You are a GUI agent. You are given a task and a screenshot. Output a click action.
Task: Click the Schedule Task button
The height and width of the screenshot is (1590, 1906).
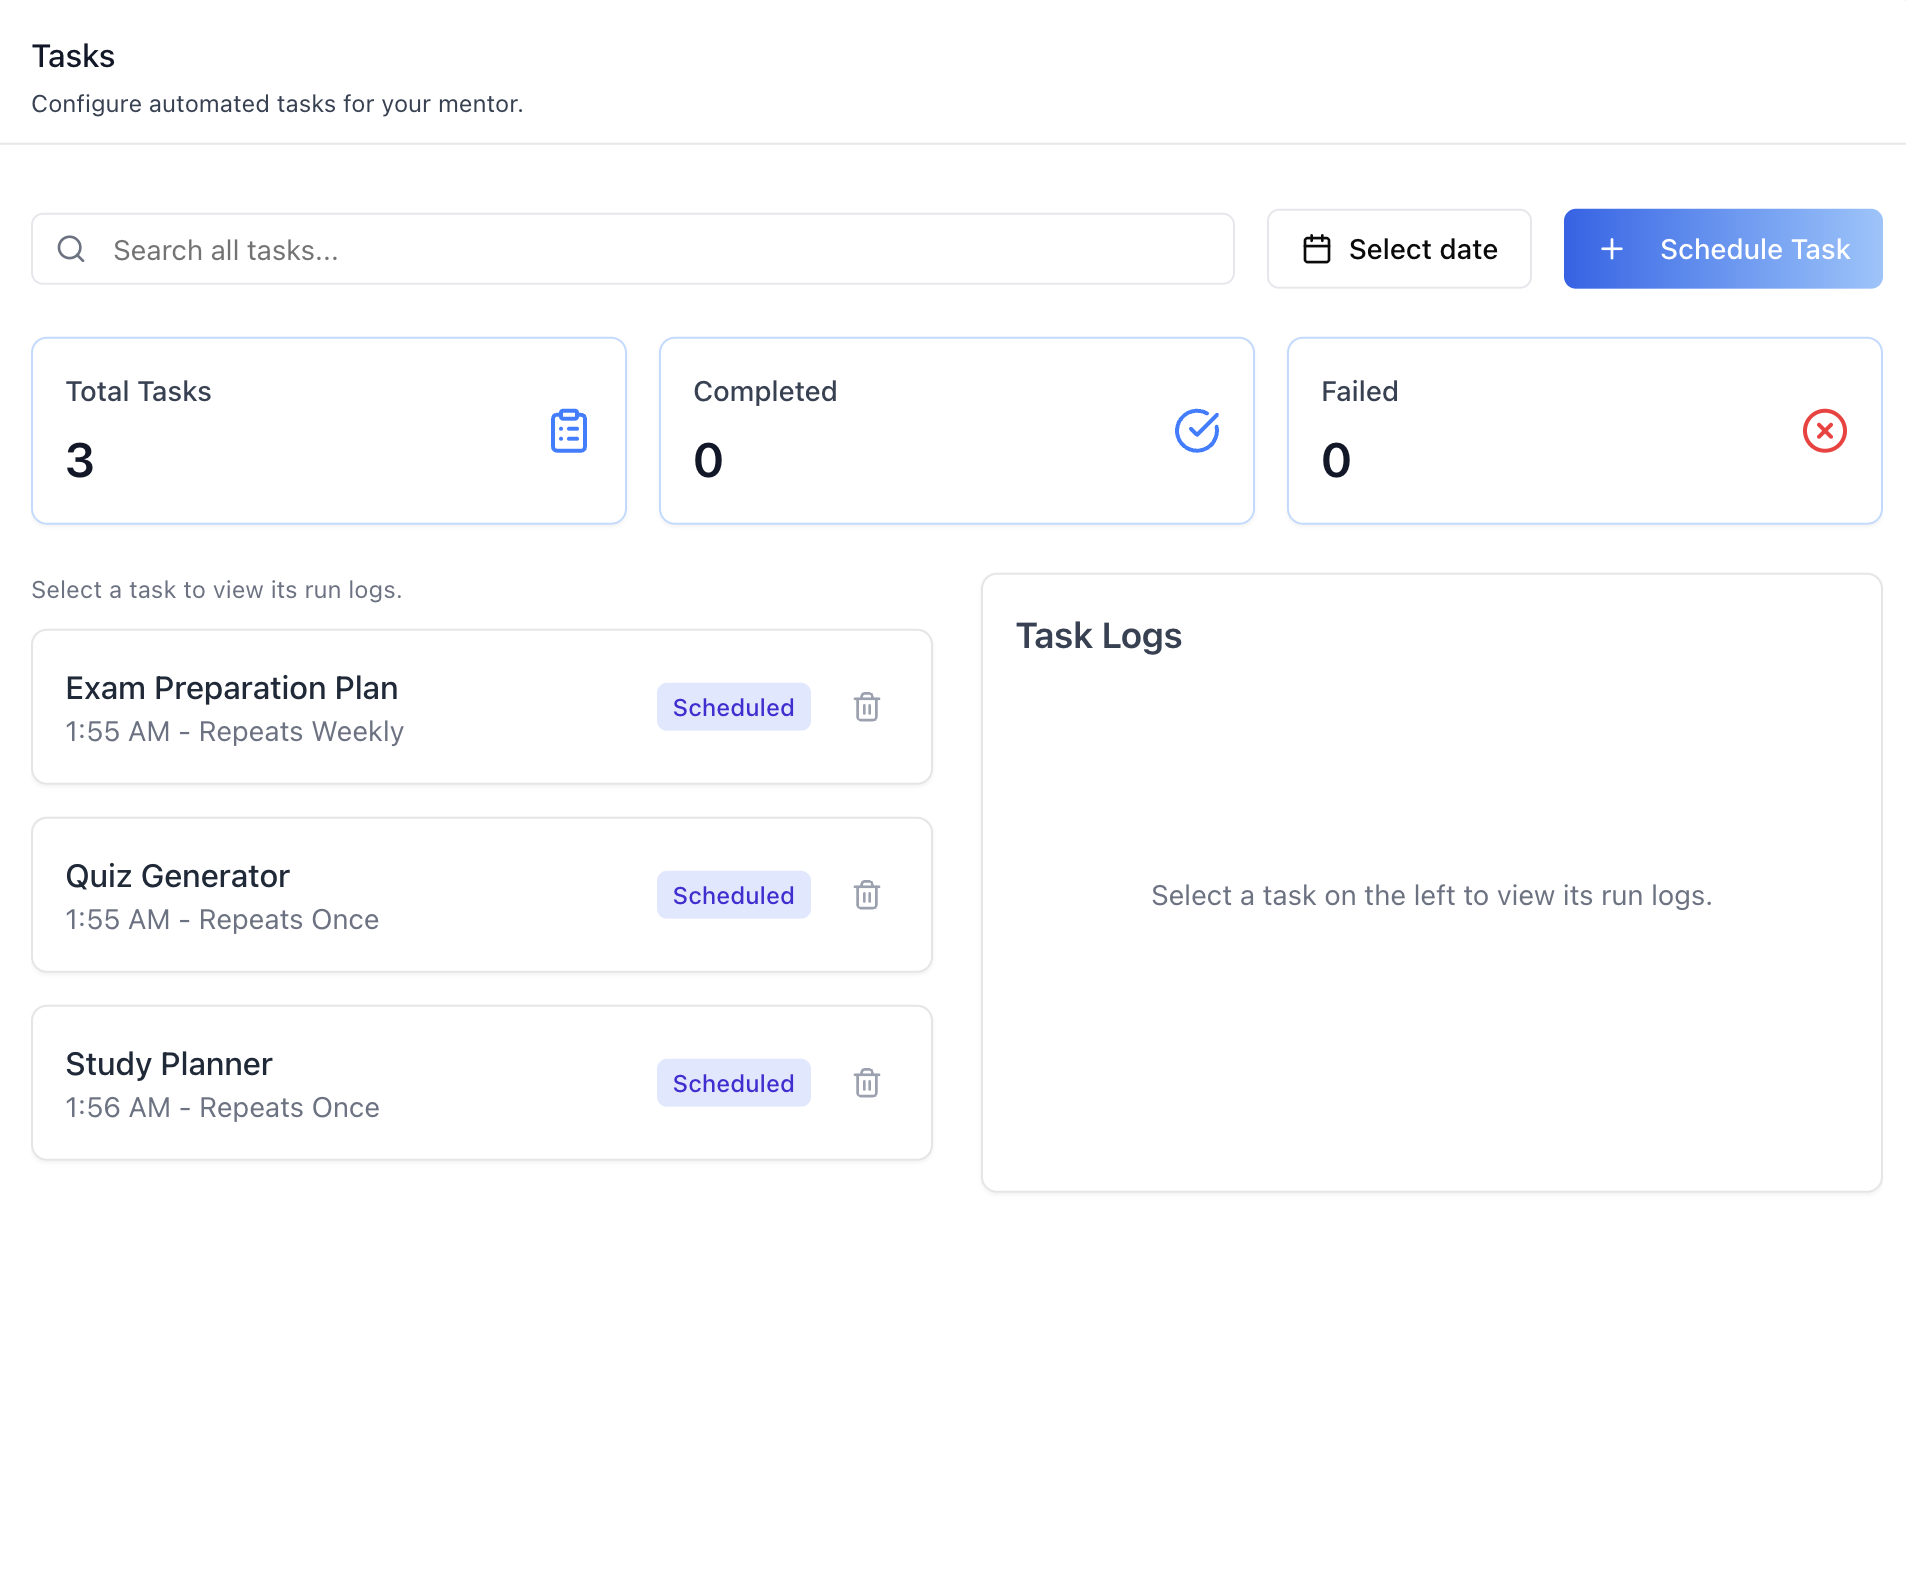click(1723, 249)
